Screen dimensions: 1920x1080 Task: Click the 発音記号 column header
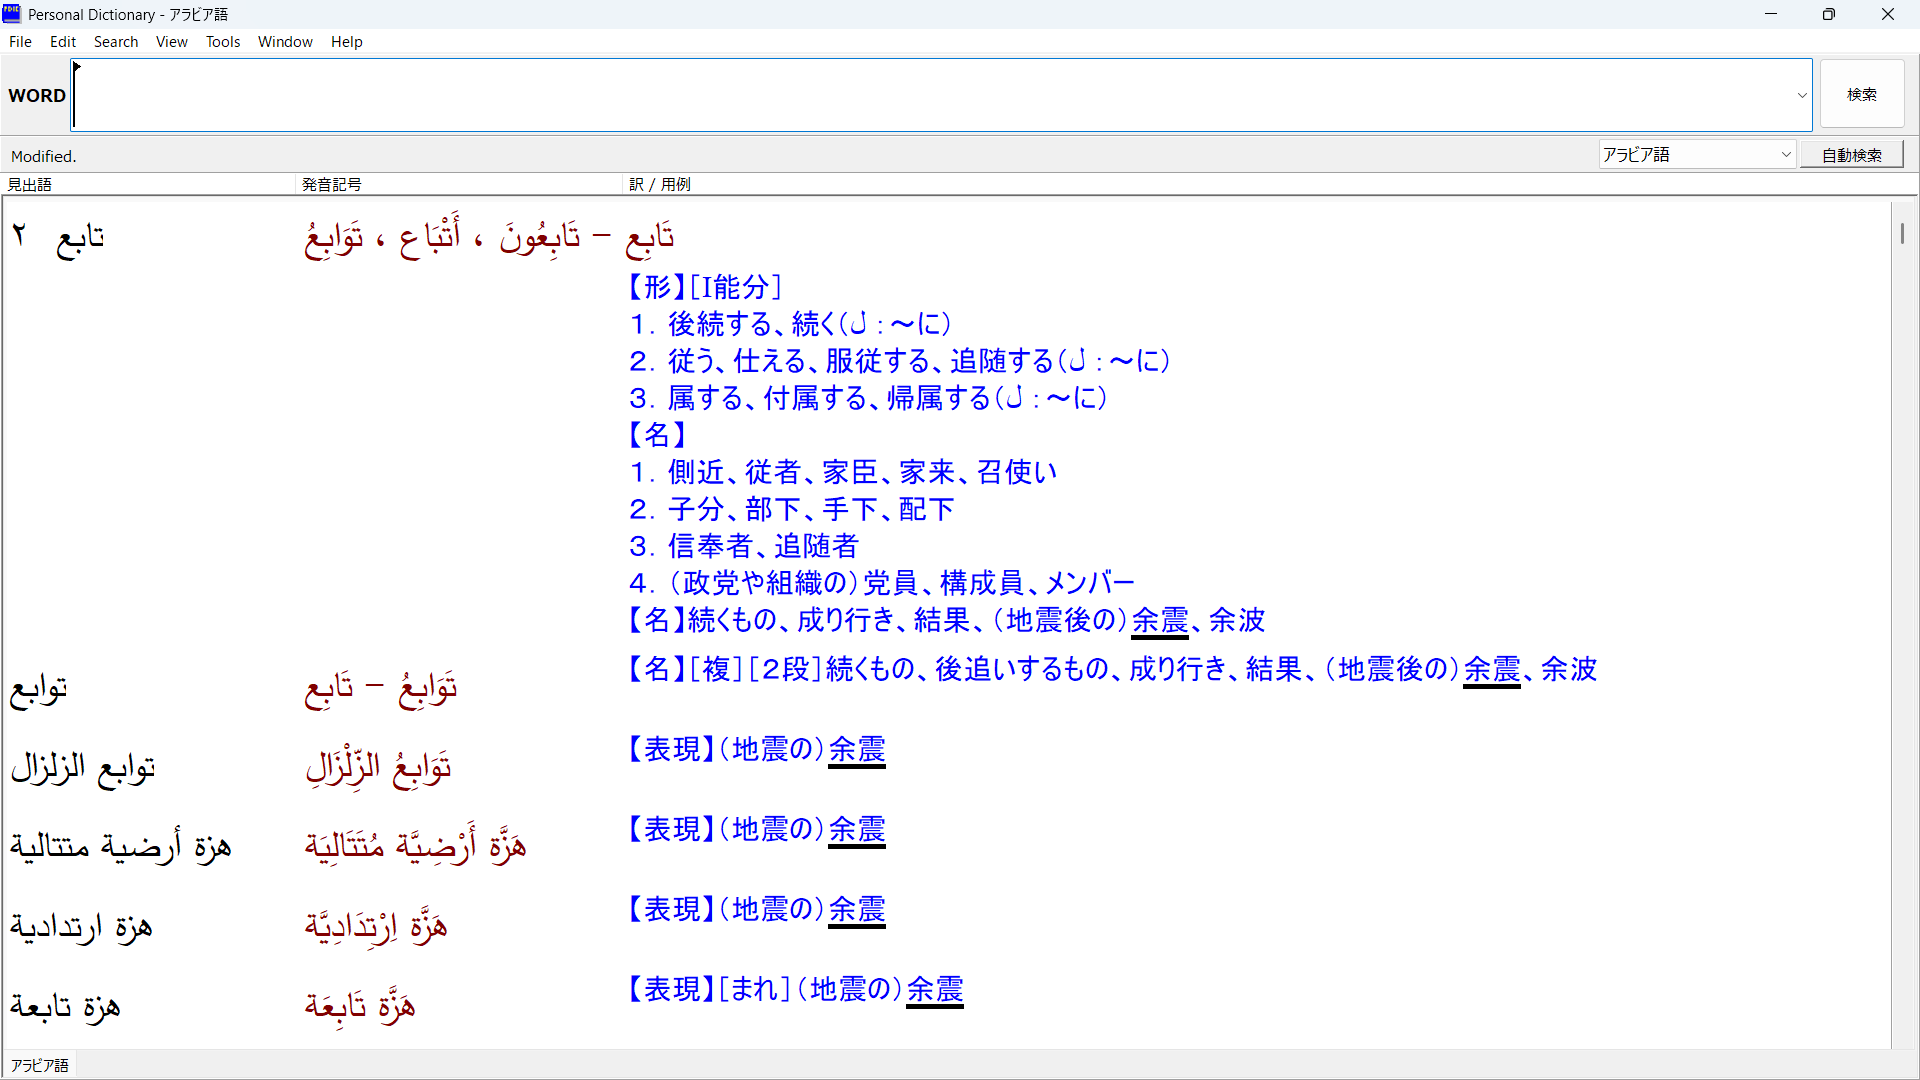tap(332, 184)
